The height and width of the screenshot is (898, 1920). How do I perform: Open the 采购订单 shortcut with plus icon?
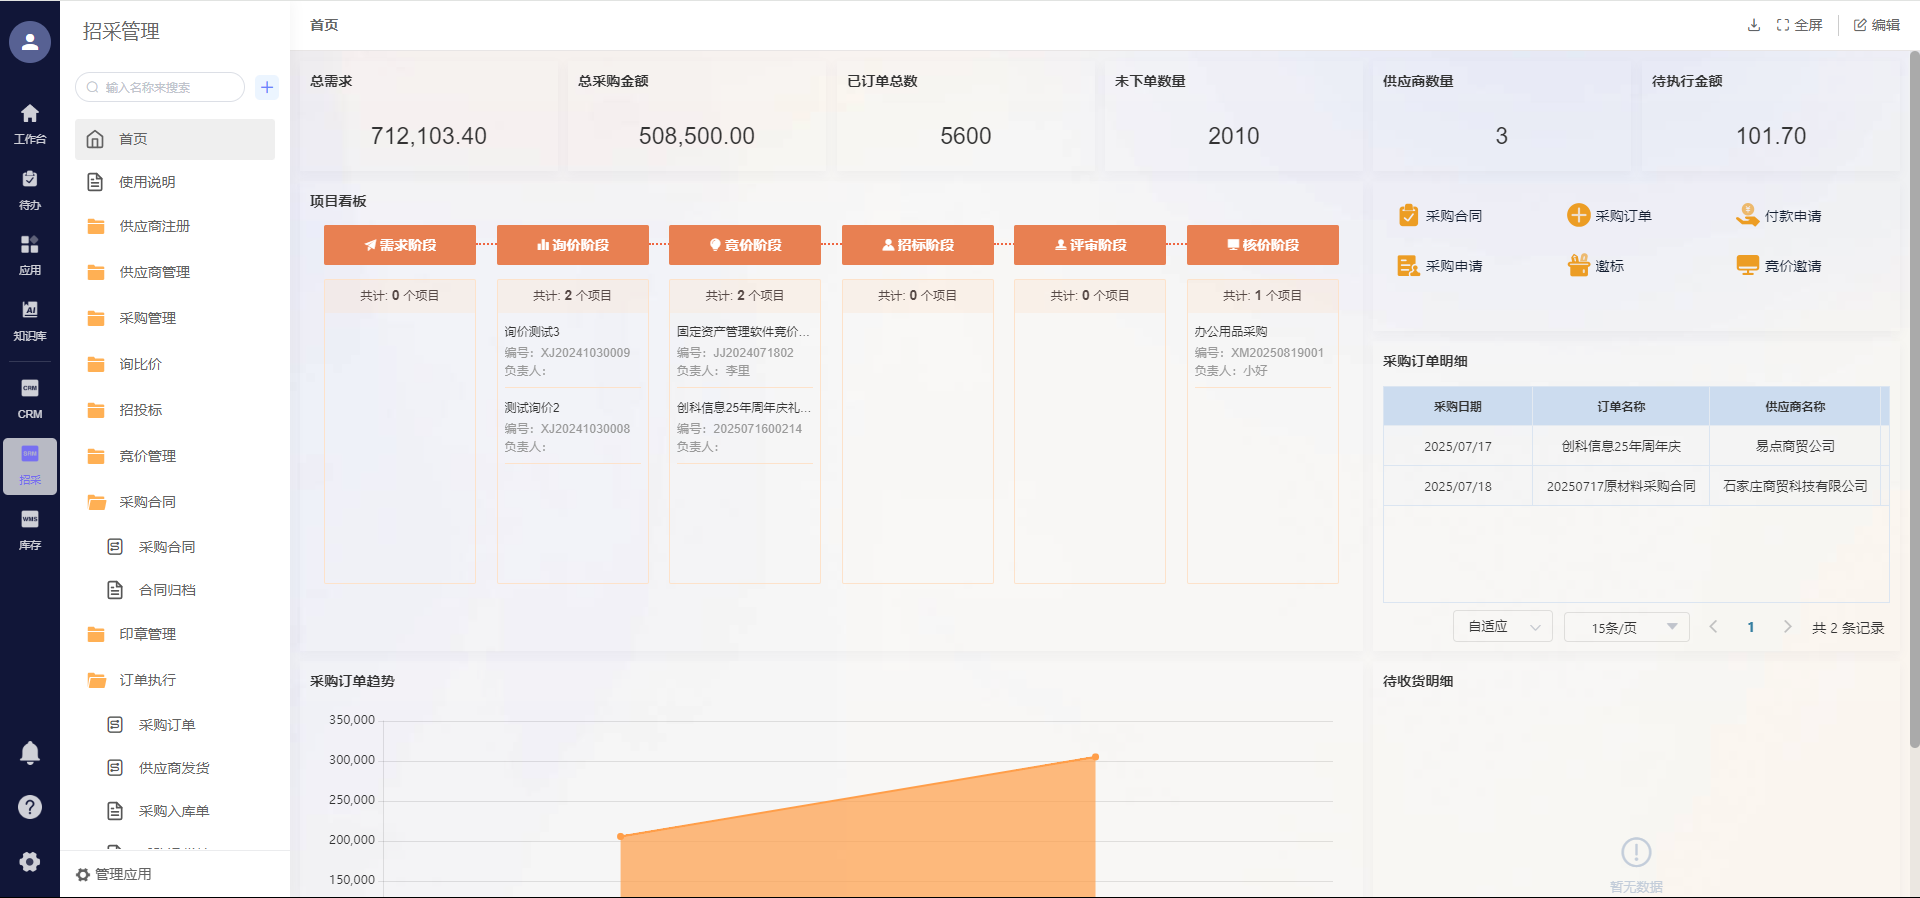(1578, 215)
